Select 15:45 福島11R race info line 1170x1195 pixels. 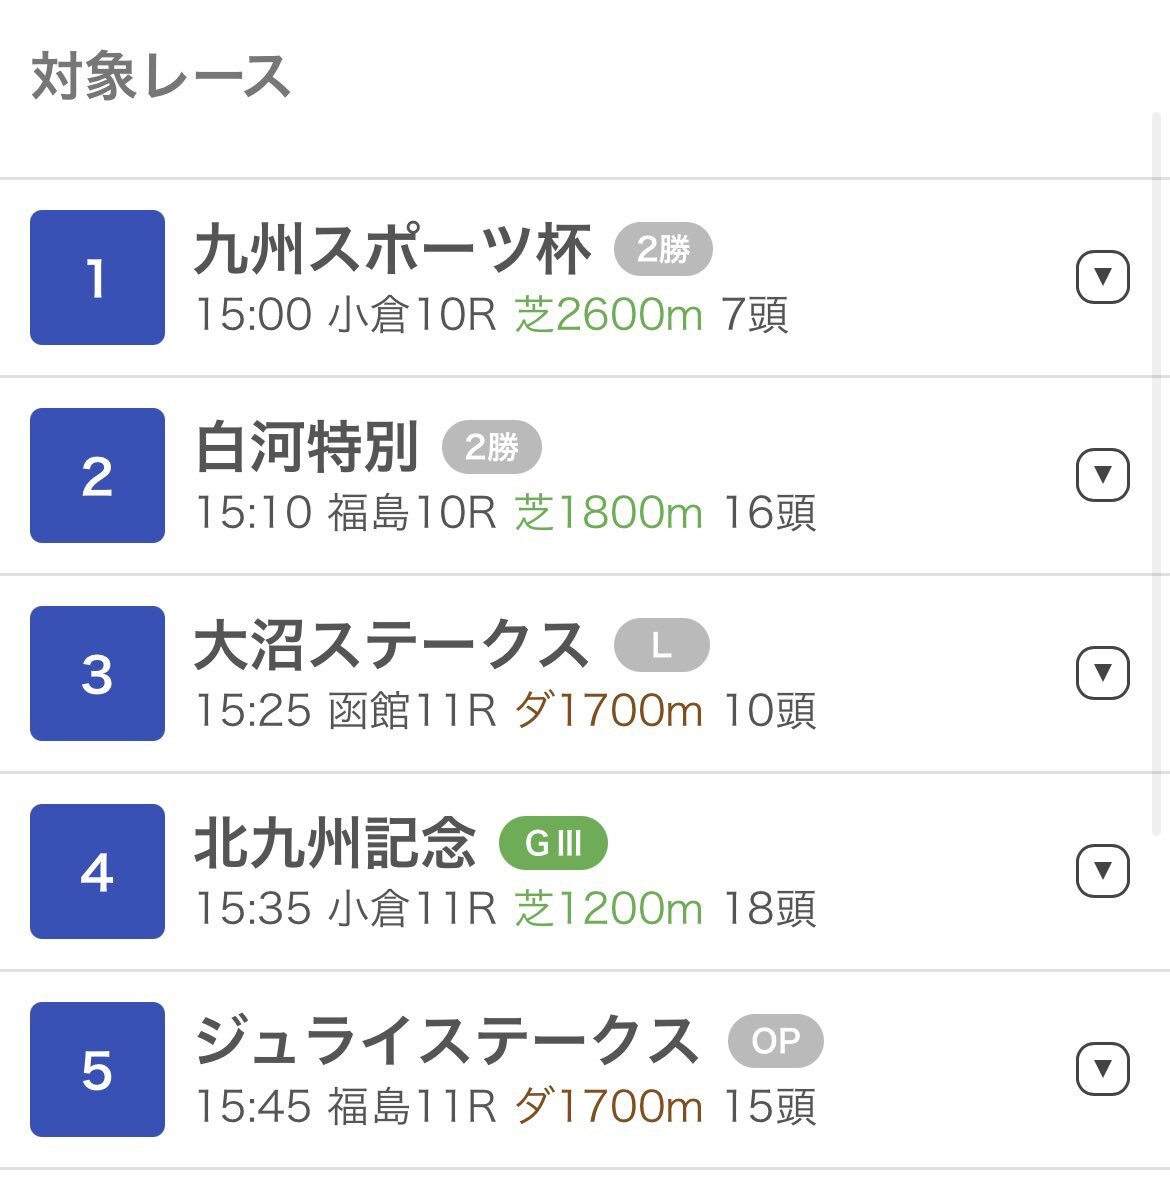(x=505, y=1107)
